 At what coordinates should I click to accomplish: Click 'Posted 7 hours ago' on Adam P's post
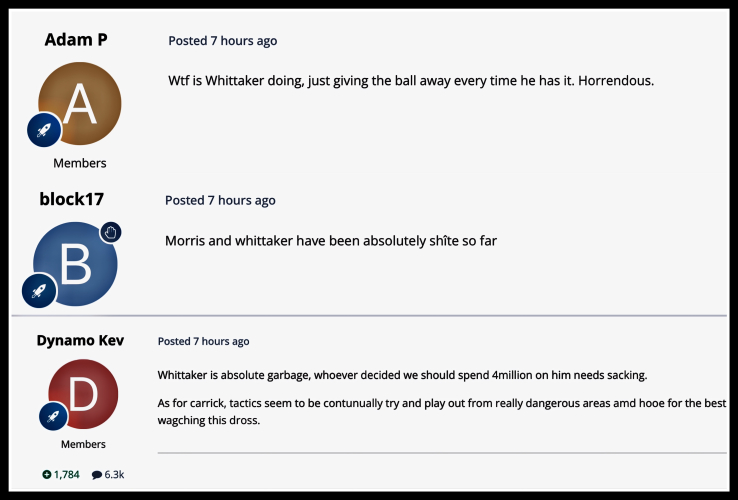[x=223, y=41]
